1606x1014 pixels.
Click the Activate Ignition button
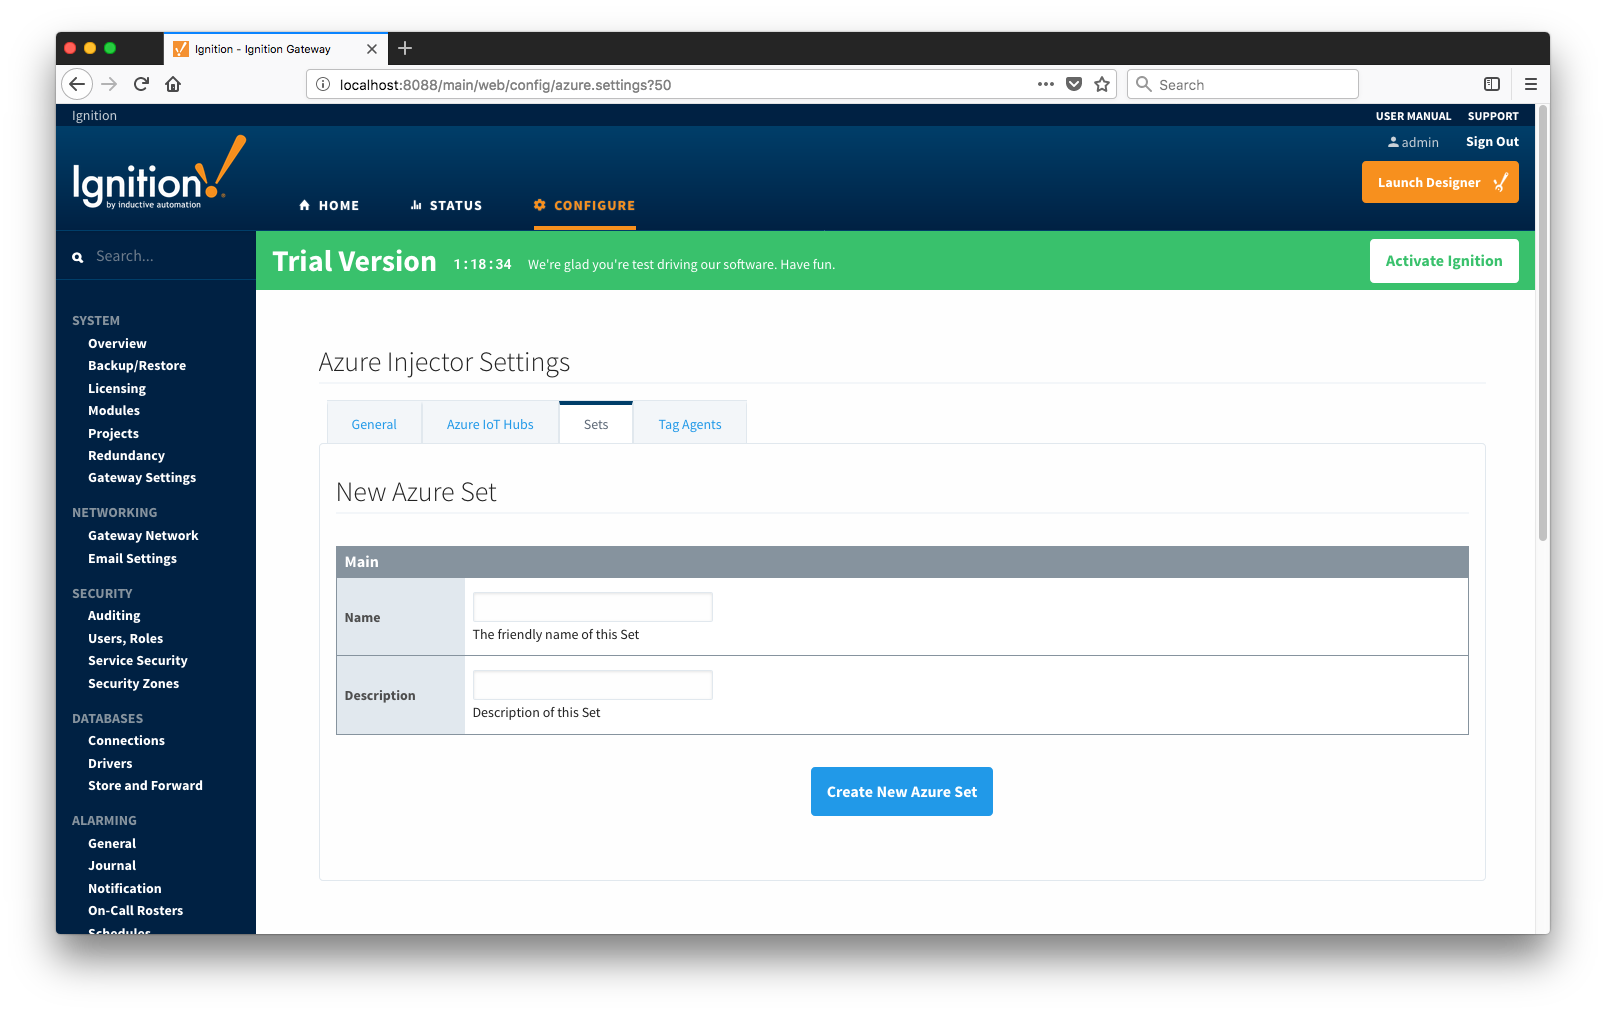(x=1443, y=261)
